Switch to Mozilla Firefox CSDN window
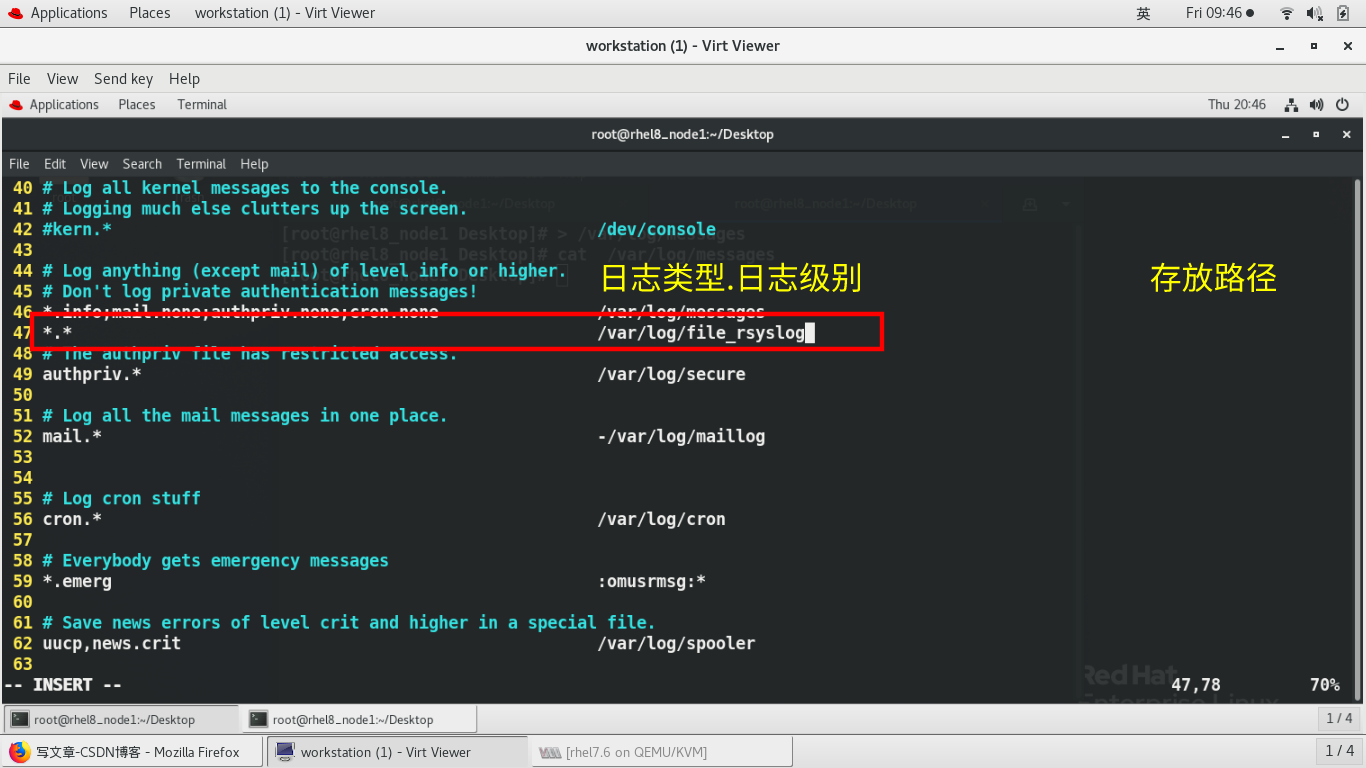1366x768 pixels. [x=133, y=752]
